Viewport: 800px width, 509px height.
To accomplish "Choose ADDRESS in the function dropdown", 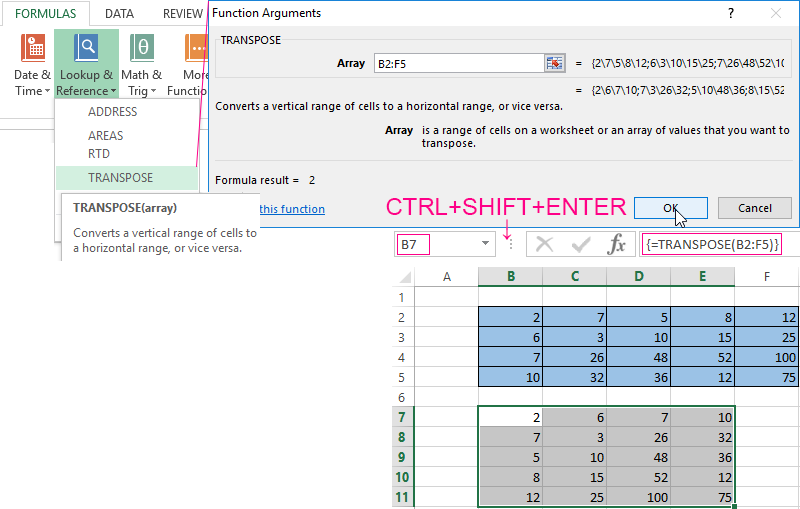I will coord(112,112).
